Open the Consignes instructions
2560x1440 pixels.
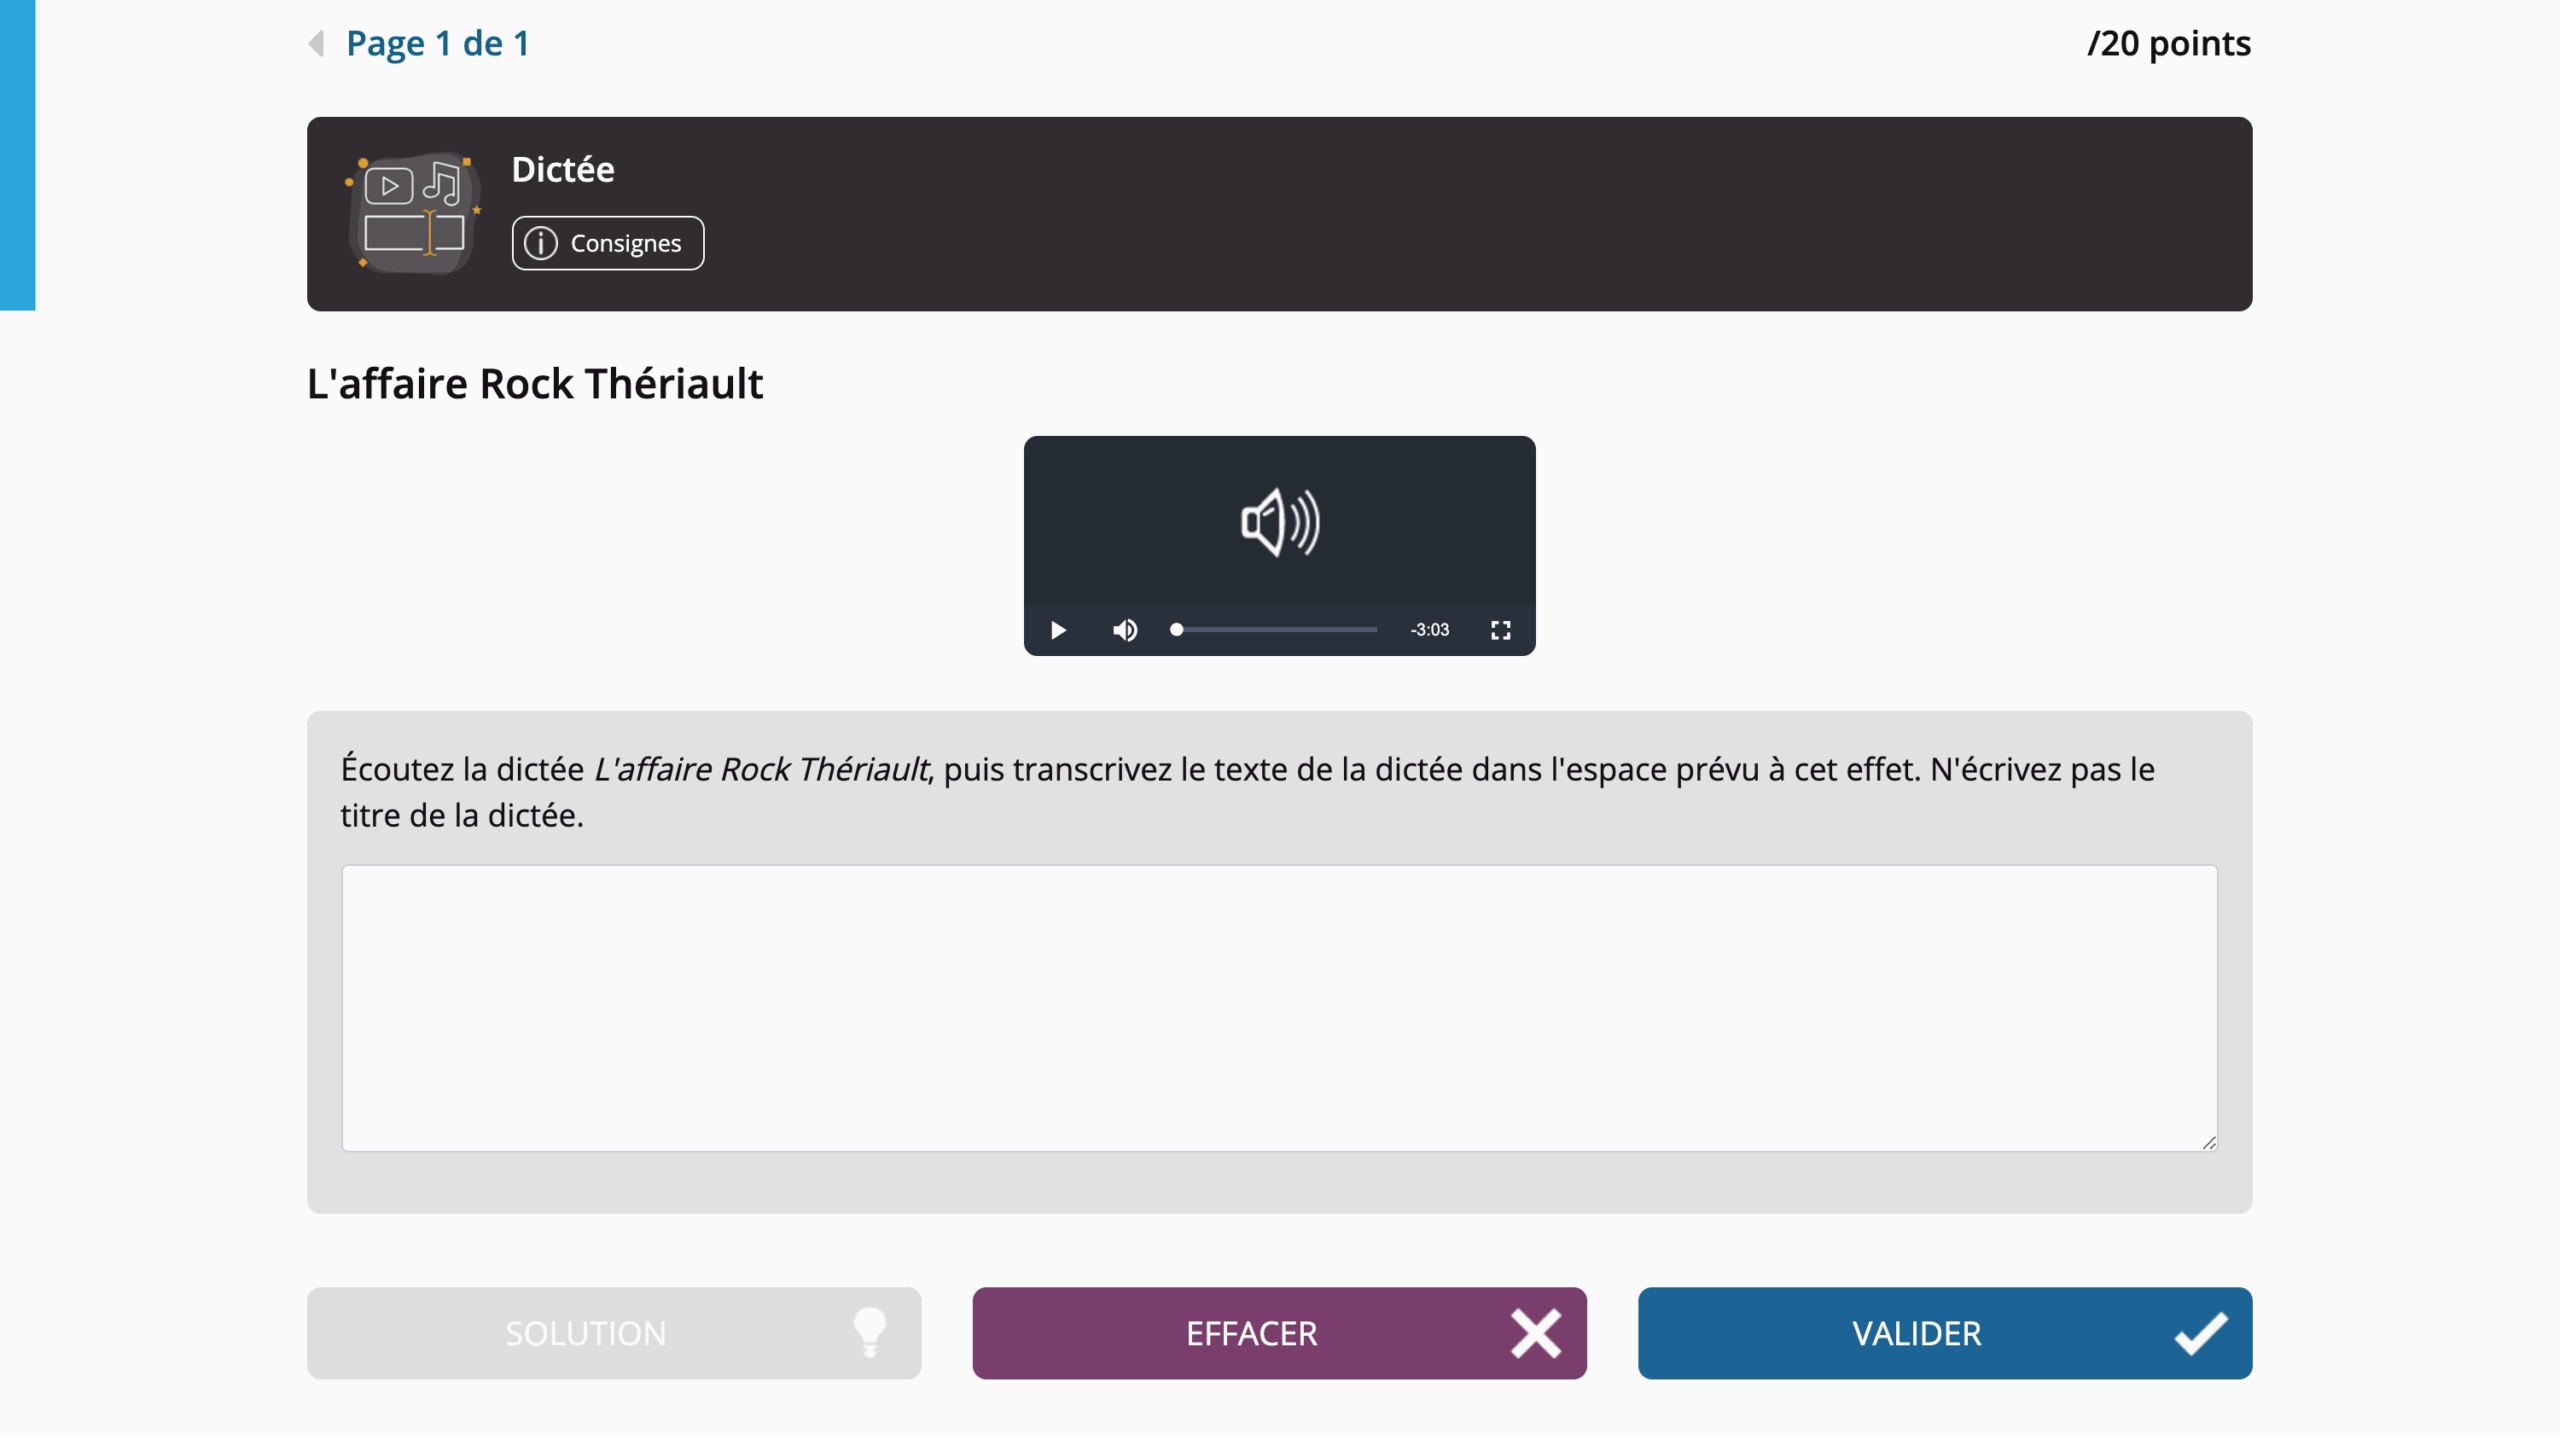[608, 243]
